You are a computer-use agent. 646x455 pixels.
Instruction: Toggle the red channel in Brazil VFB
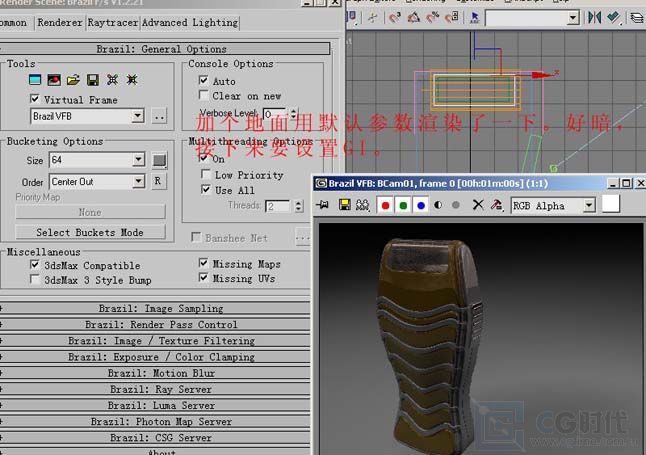(x=385, y=205)
